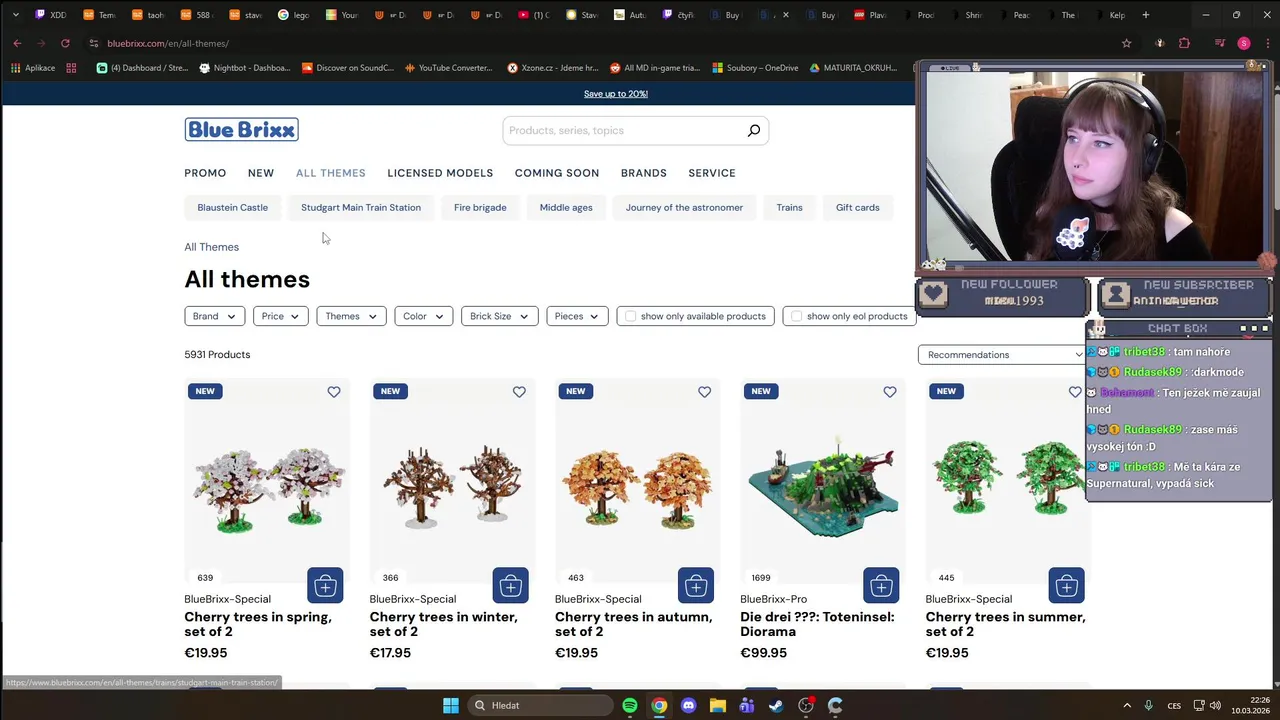Open the BRANDS menu
The image size is (1280, 720).
pyautogui.click(x=643, y=173)
